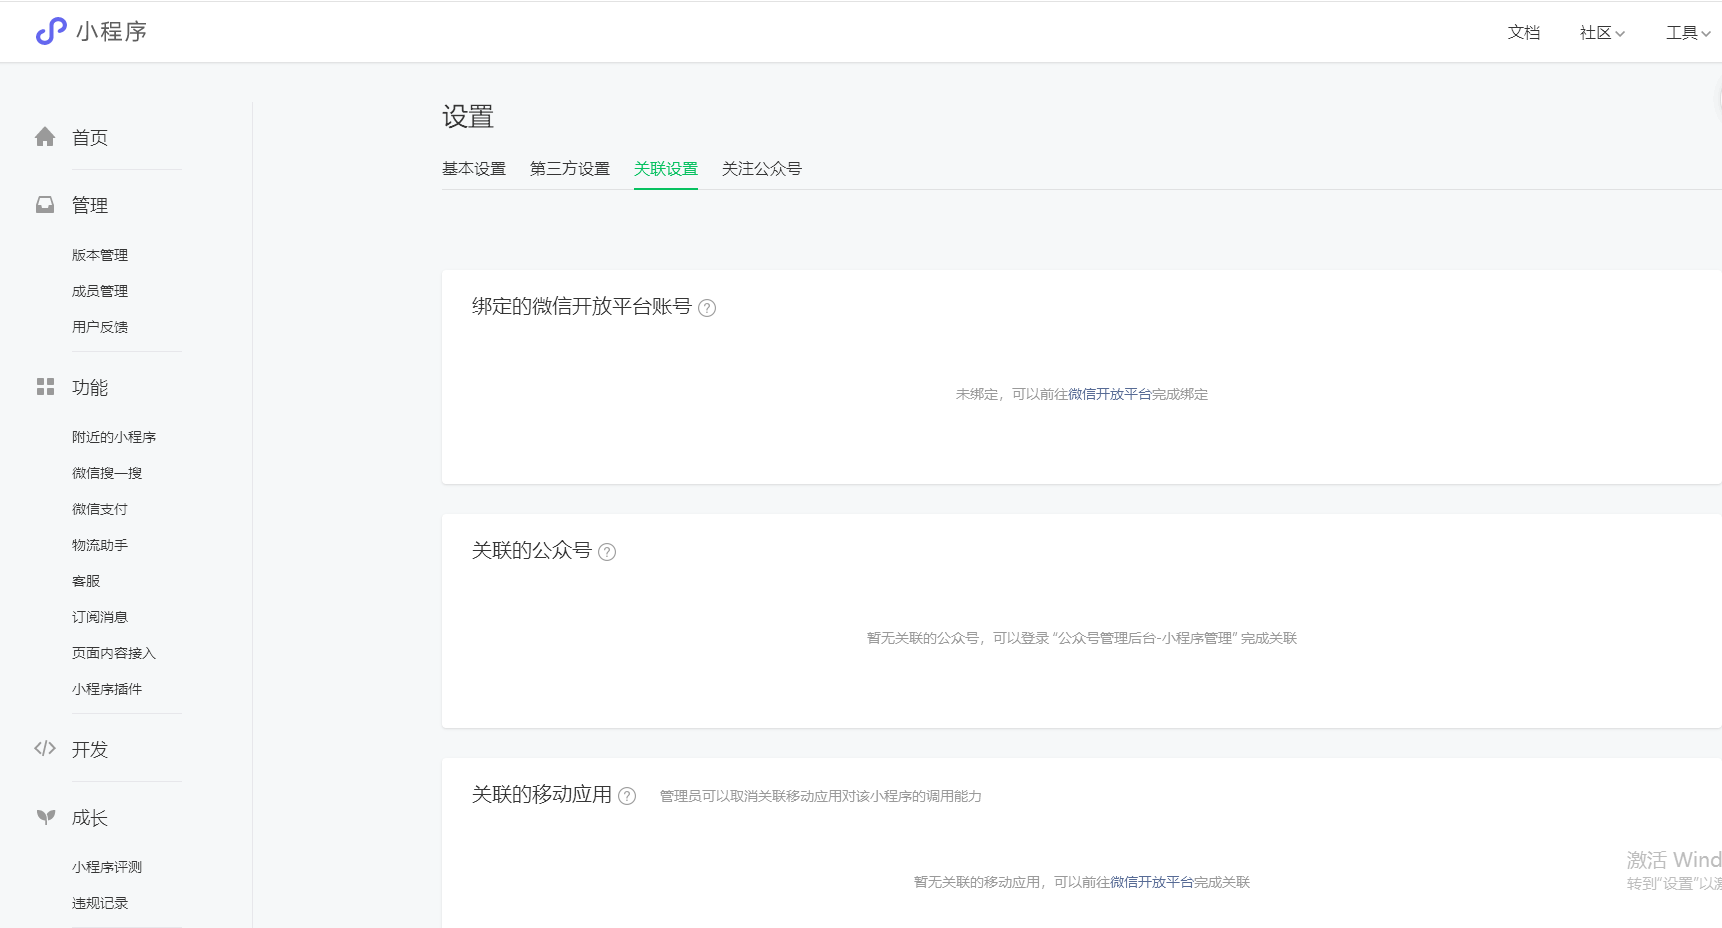Follow 微信开放平台 link in the 移动应用 message
Screen dimensions: 1722x928
[1152, 882]
